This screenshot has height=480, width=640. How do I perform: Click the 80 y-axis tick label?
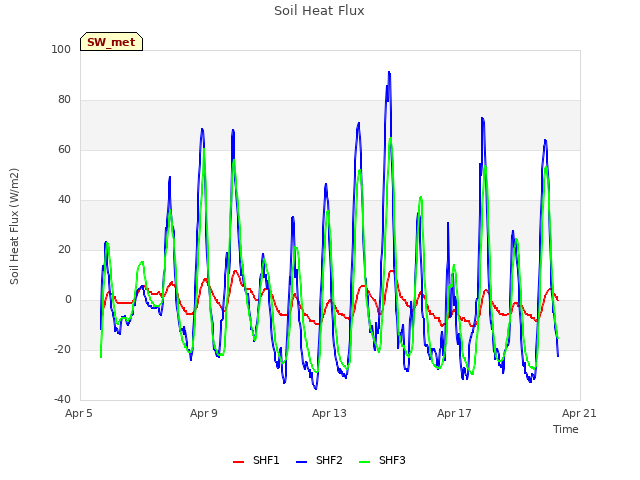(64, 100)
